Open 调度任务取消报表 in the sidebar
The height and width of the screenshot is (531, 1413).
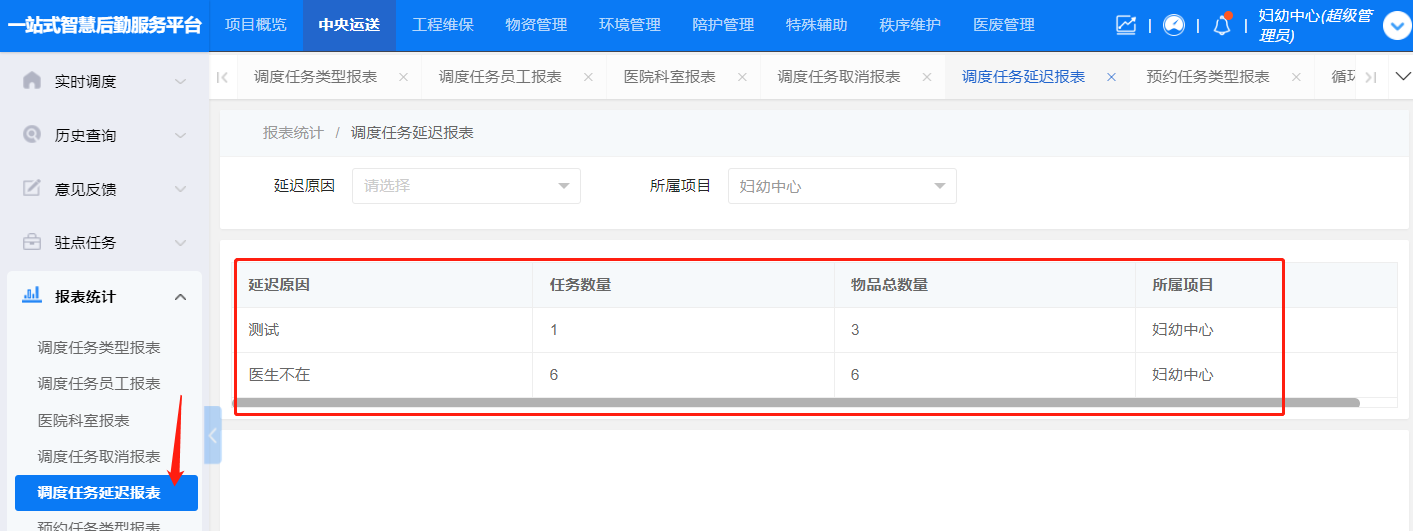(x=99, y=457)
